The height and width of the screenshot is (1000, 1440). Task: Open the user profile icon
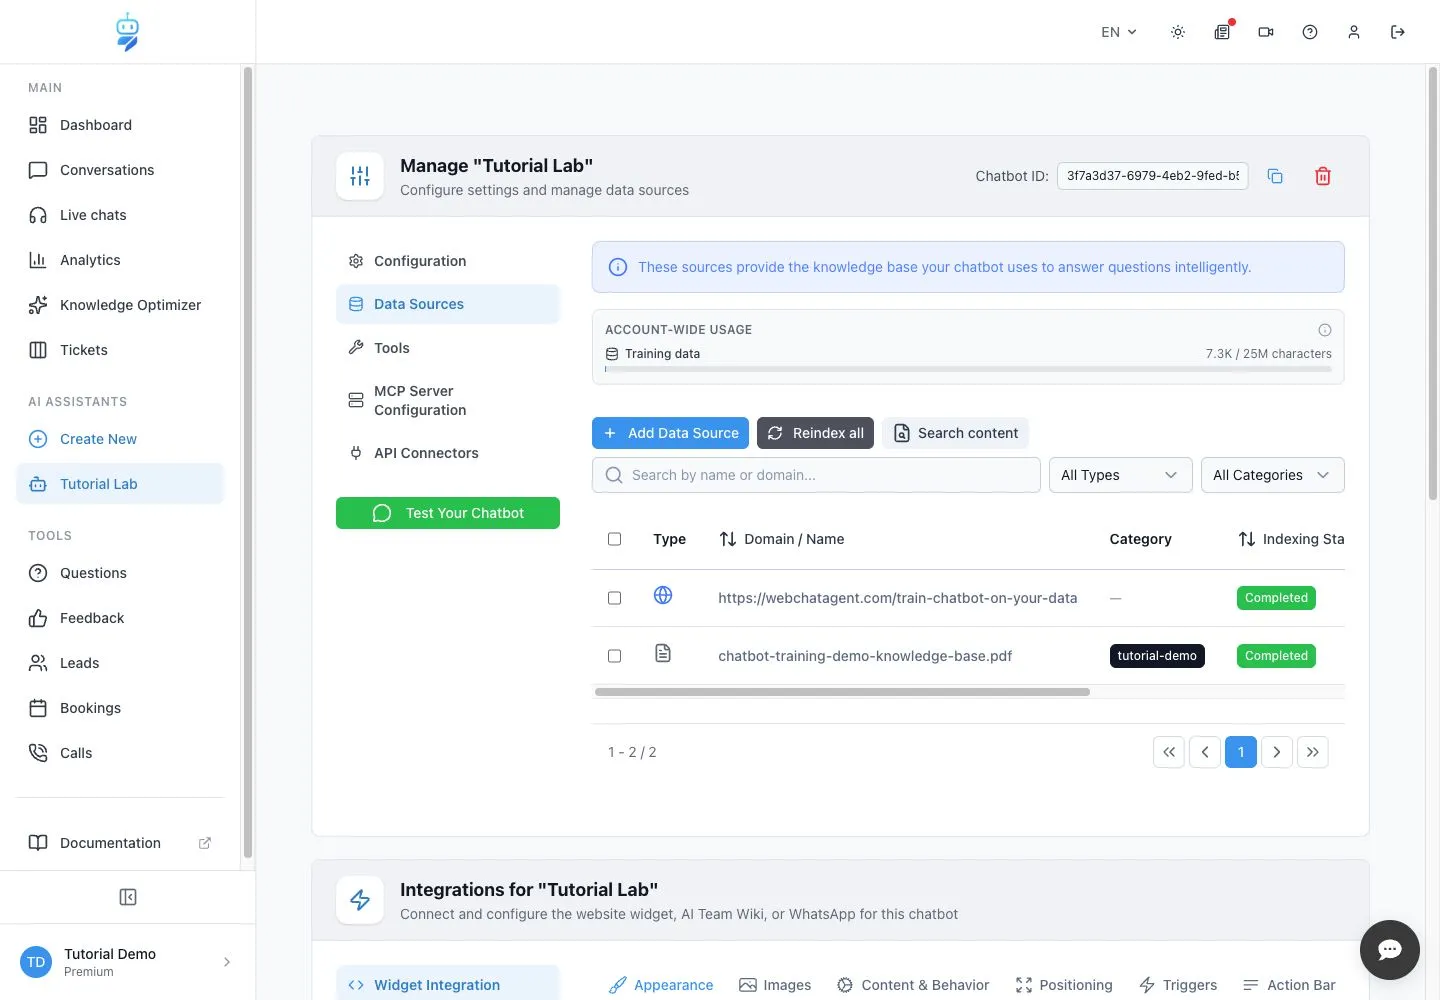1354,32
